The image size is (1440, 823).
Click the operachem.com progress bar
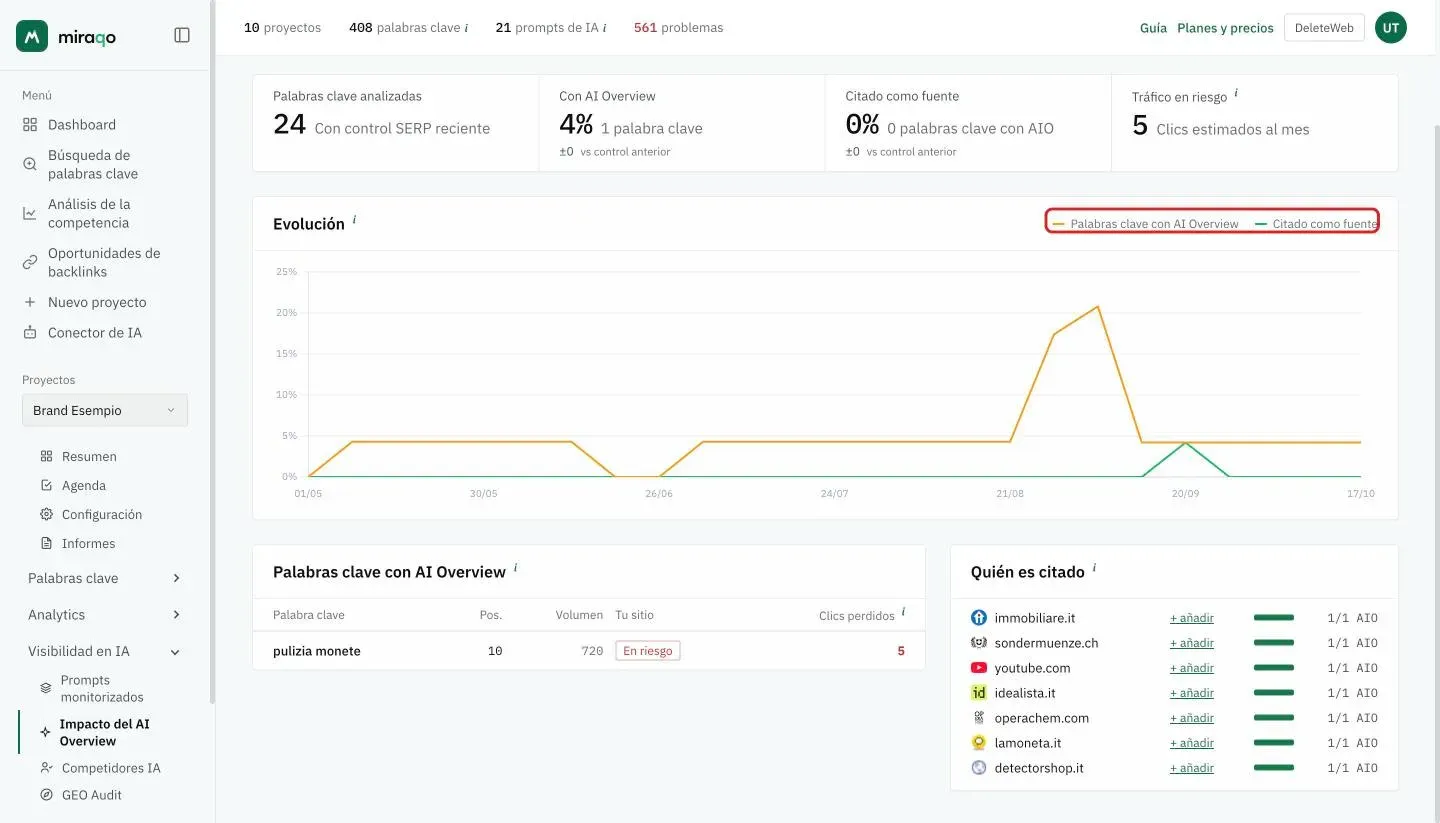coord(1274,718)
